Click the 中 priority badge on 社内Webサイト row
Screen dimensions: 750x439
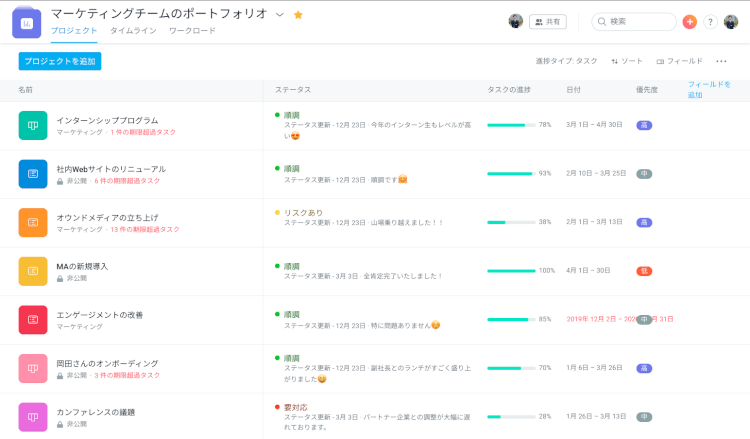coord(644,174)
